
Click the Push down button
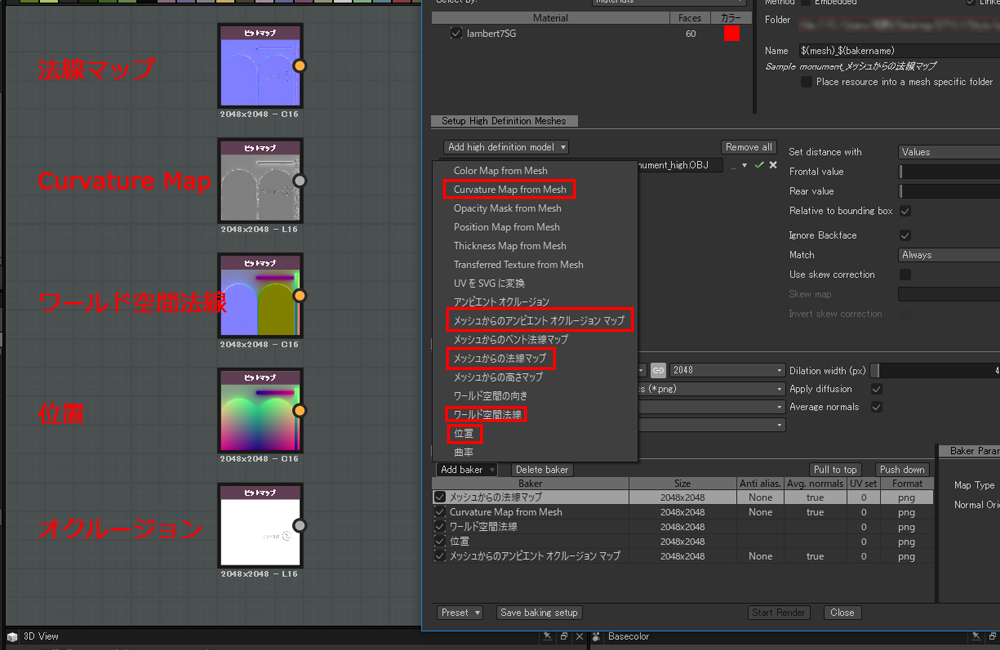pyautogui.click(x=902, y=469)
